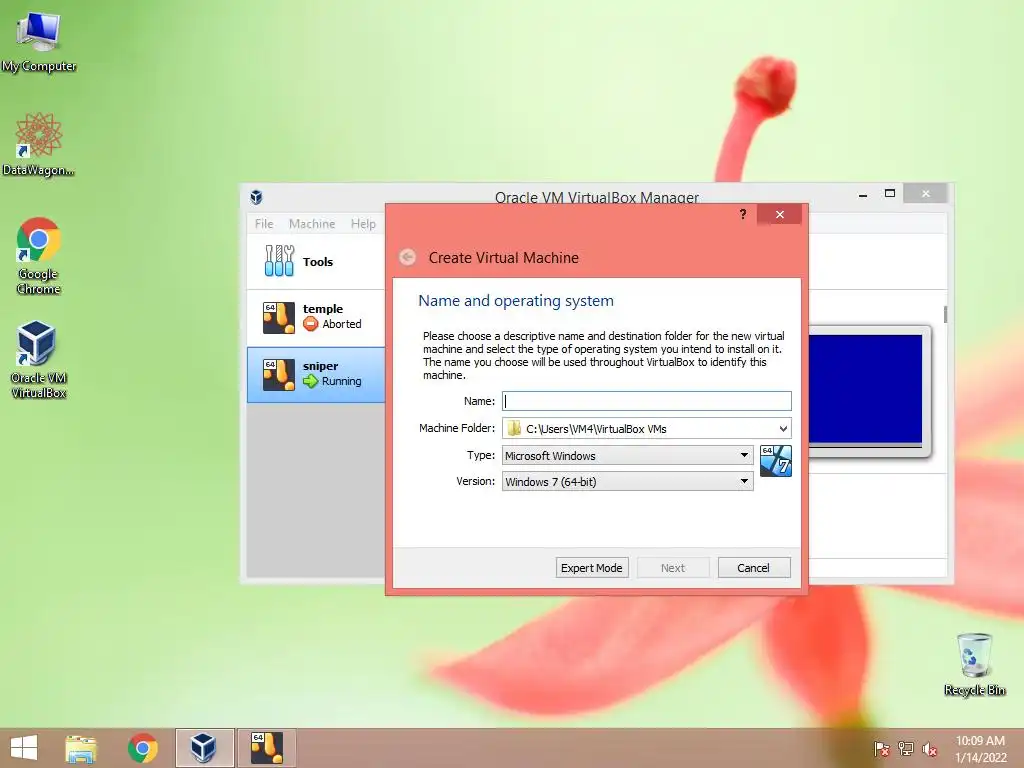Open the Recycle Bin
This screenshot has height=768, width=1024.
(x=974, y=664)
